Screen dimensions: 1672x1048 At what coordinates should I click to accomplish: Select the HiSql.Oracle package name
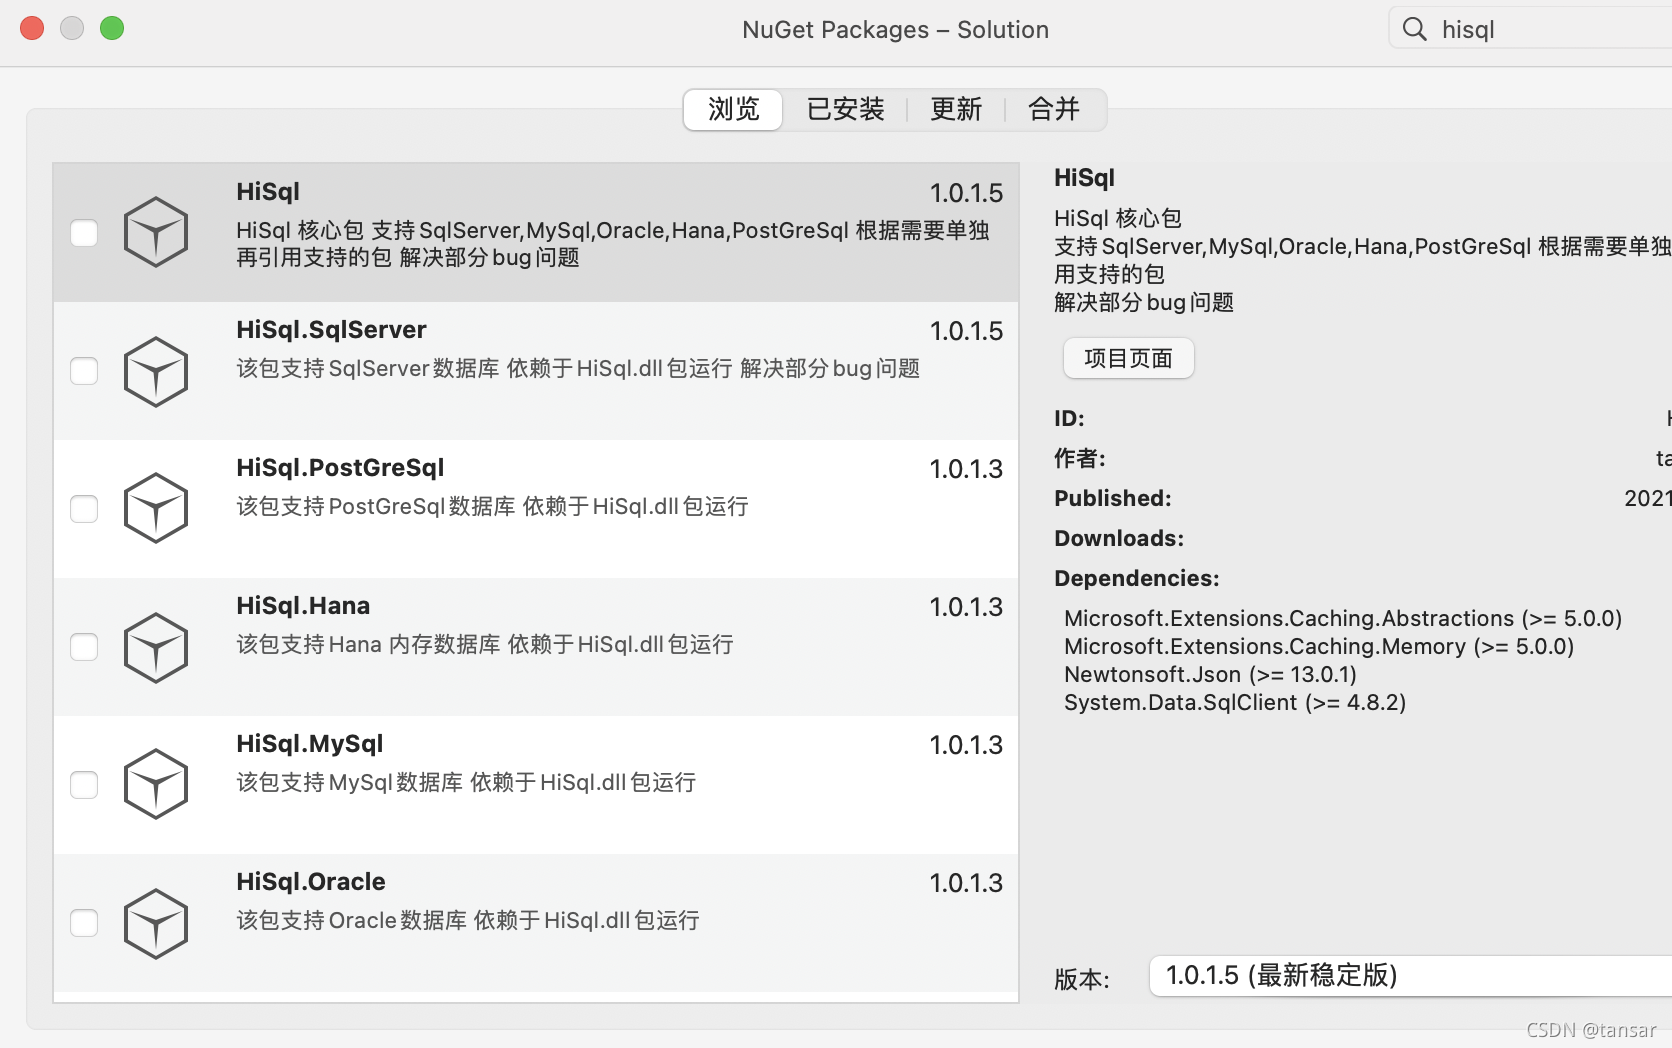(x=311, y=882)
